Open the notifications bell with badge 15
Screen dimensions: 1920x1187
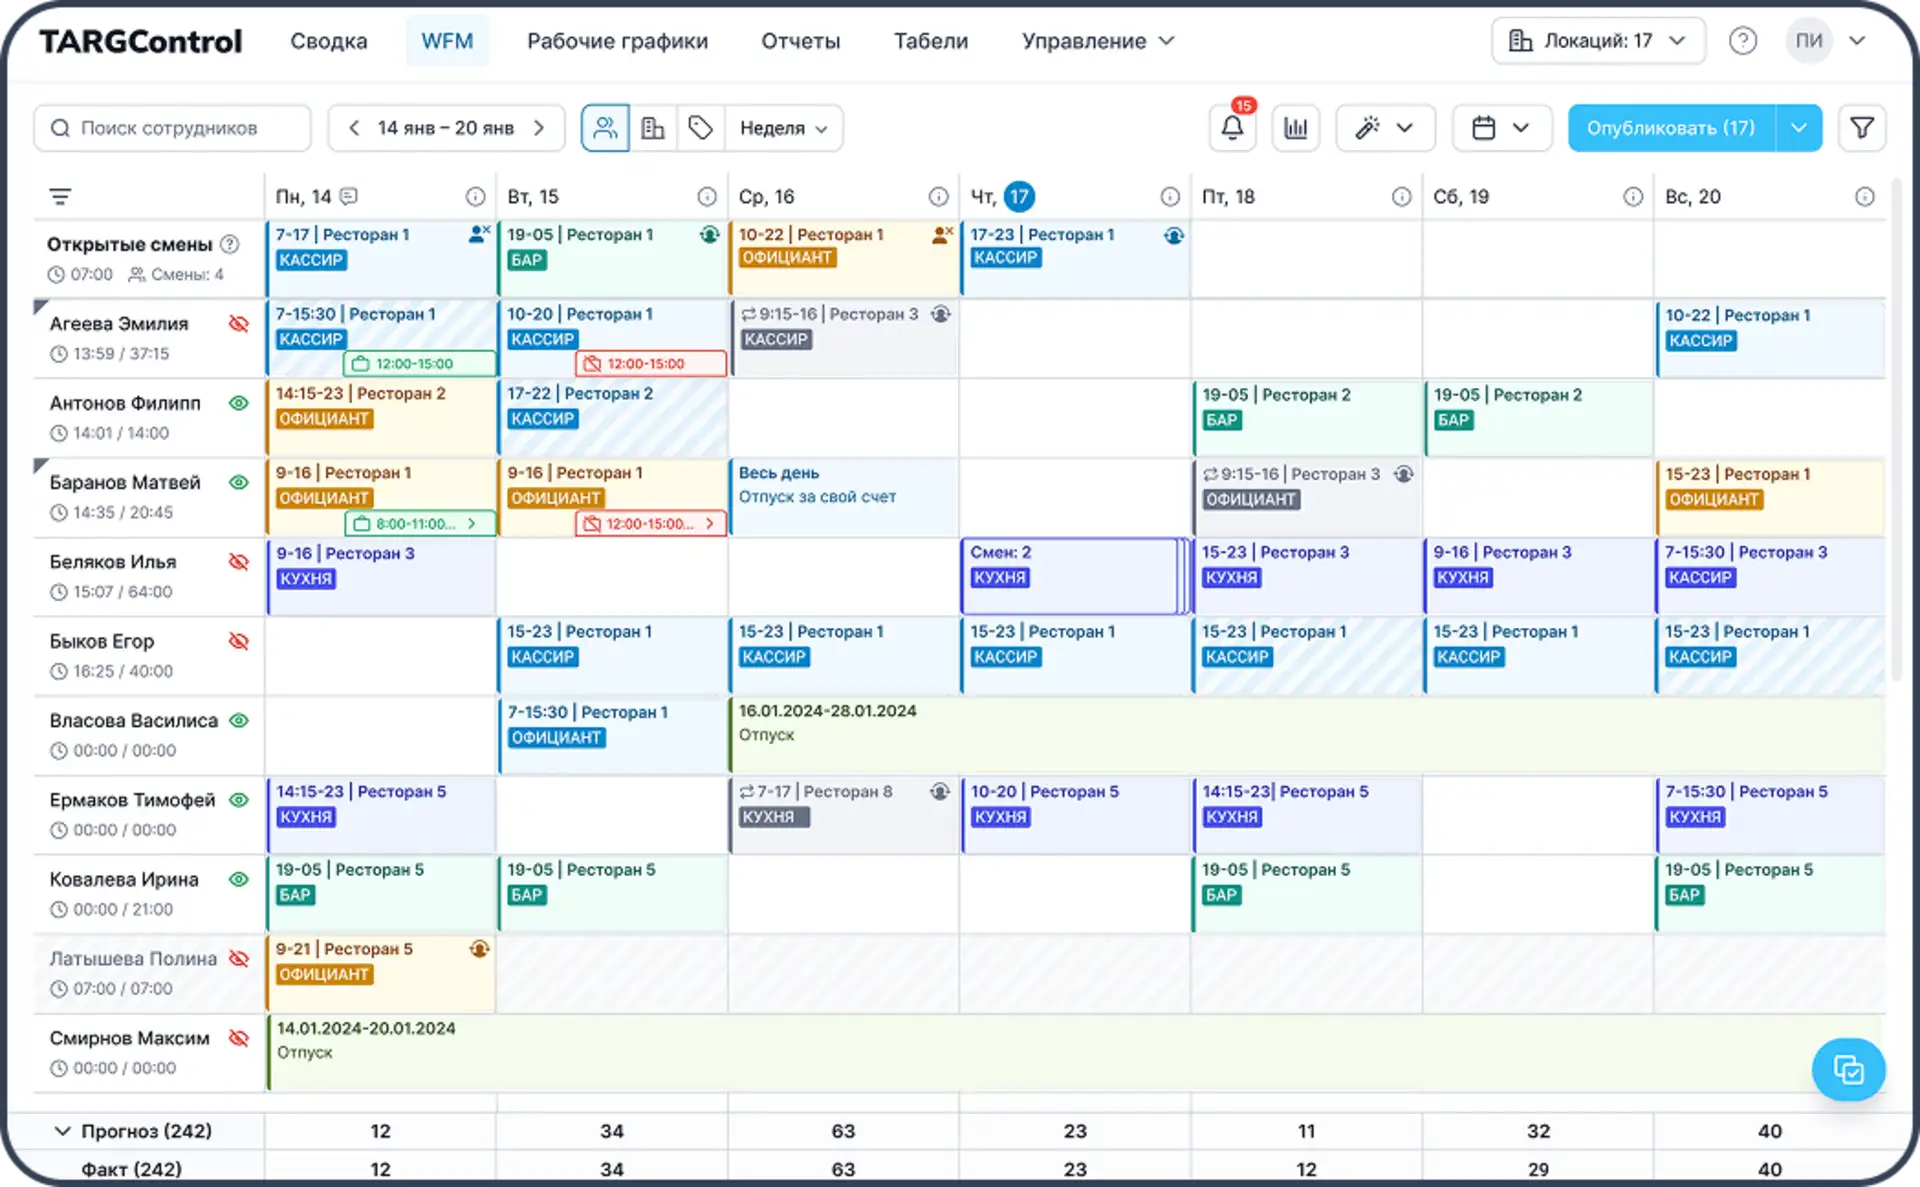1232,128
